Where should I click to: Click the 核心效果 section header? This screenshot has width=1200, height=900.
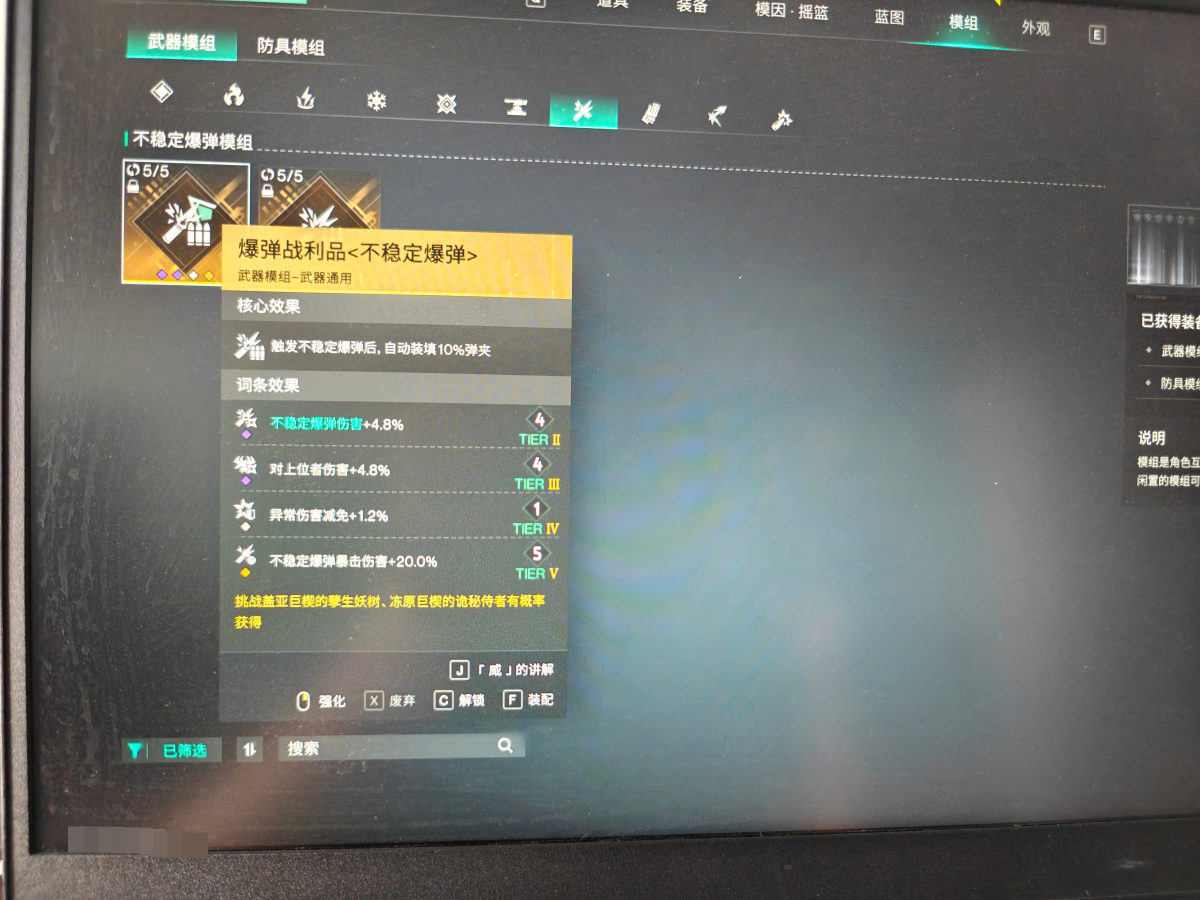pos(395,307)
